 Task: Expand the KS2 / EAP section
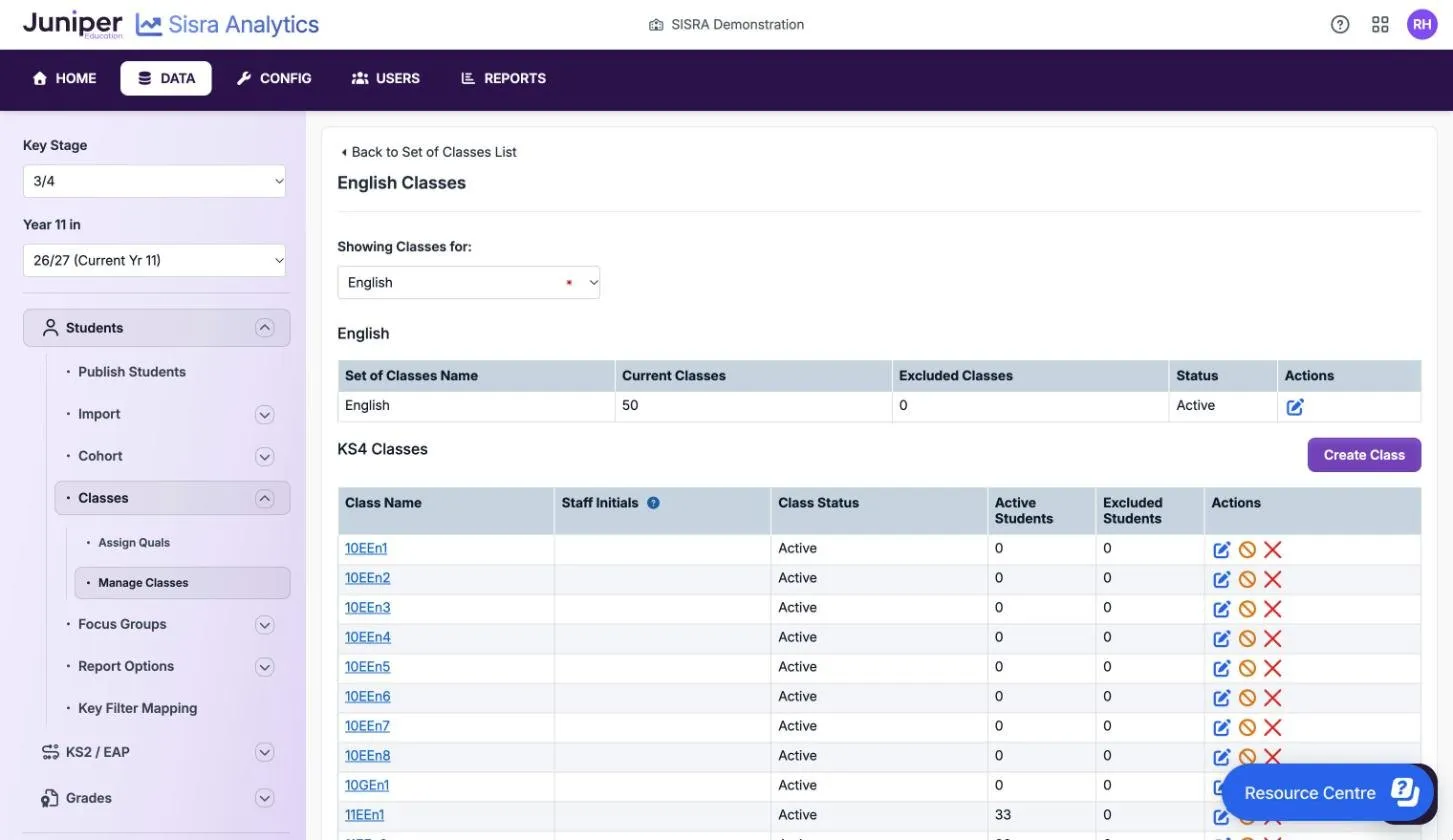coord(264,752)
